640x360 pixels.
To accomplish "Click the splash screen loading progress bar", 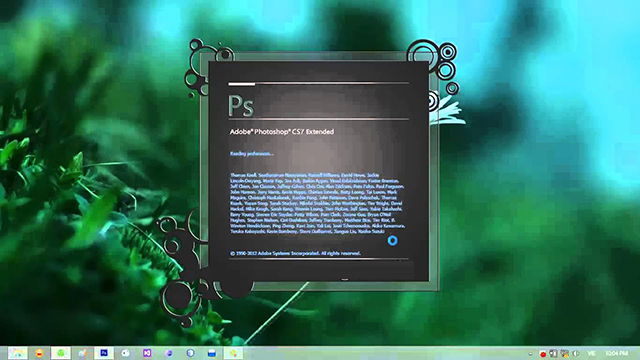I will (x=319, y=84).
